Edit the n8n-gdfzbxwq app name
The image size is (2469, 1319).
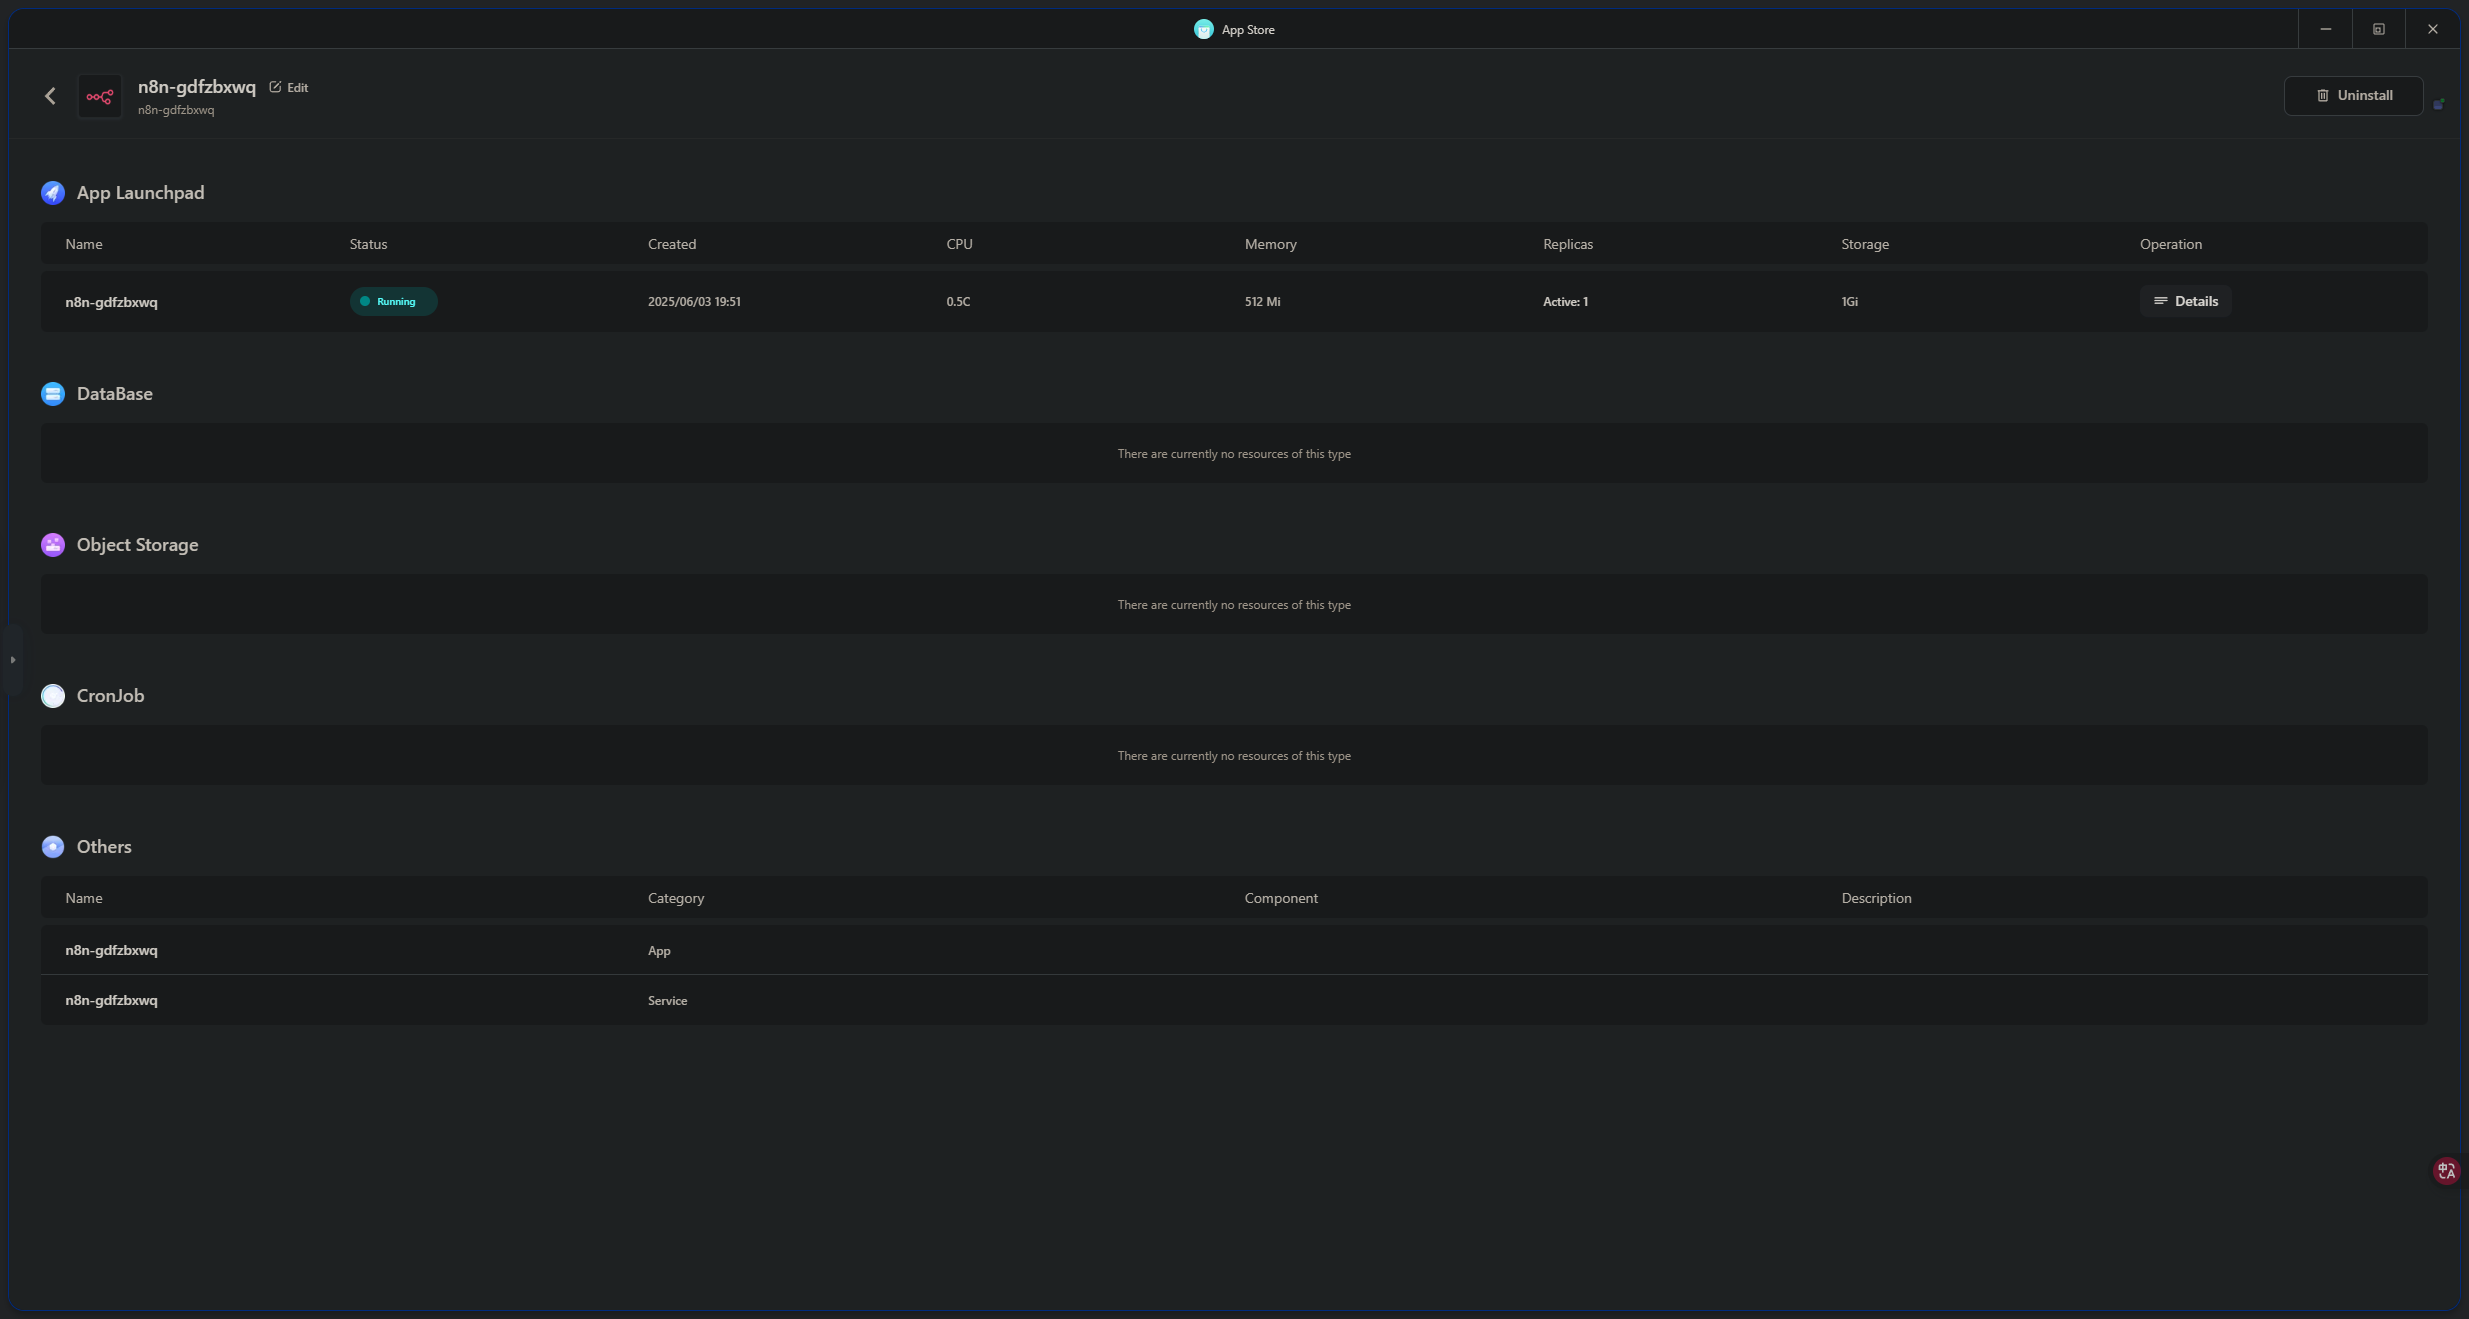pos(289,87)
